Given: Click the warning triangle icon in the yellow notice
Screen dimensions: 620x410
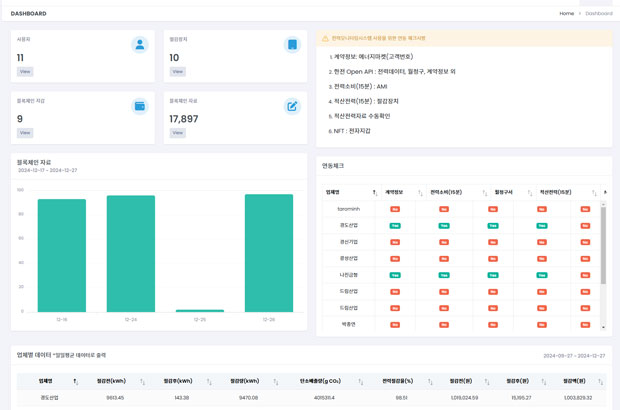Looking at the screenshot, I should (325, 39).
